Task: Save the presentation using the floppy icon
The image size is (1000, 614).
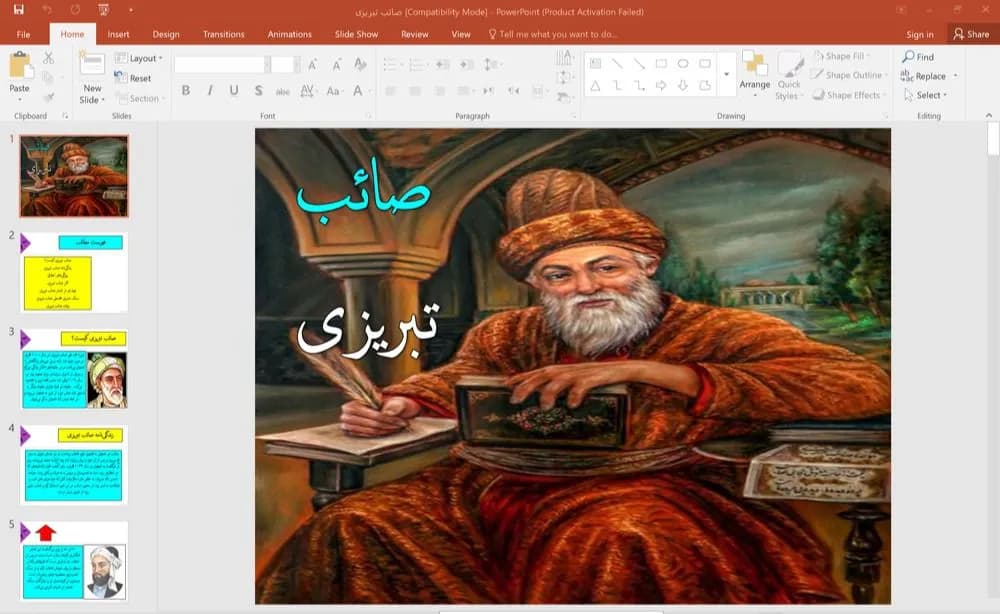Action: click(18, 10)
